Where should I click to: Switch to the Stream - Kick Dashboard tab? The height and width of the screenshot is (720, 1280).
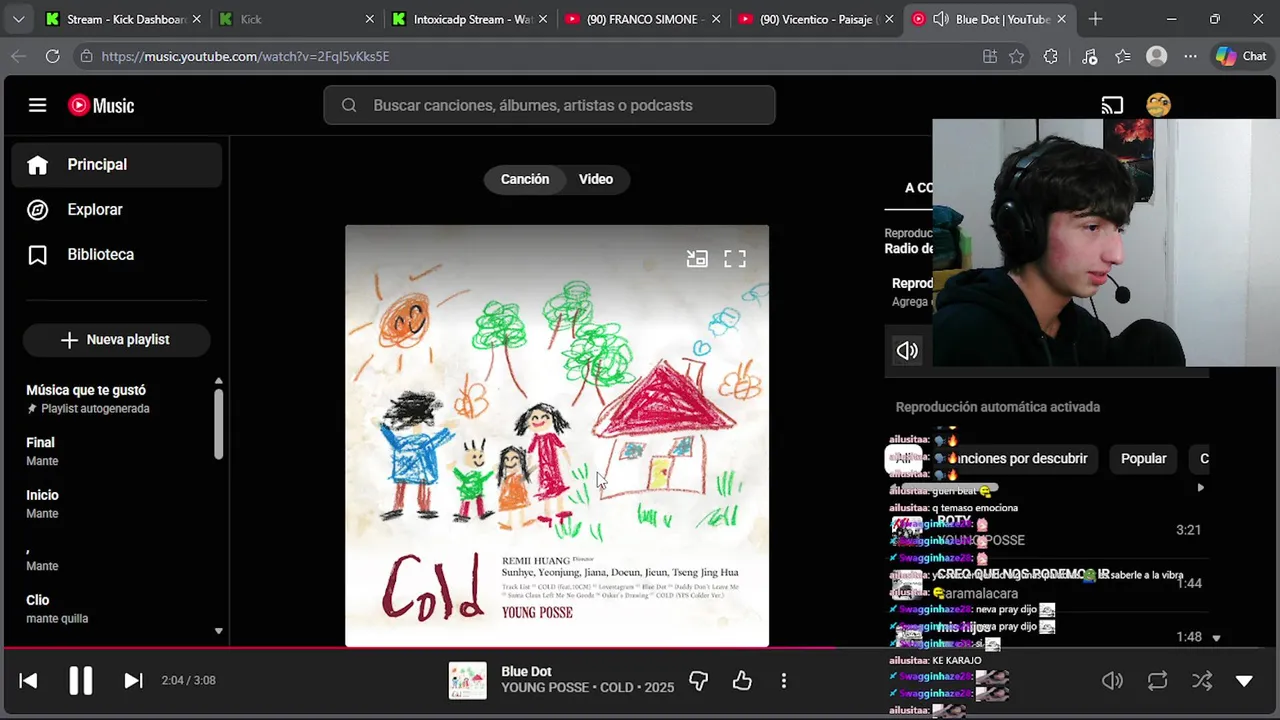pyautogui.click(x=122, y=19)
